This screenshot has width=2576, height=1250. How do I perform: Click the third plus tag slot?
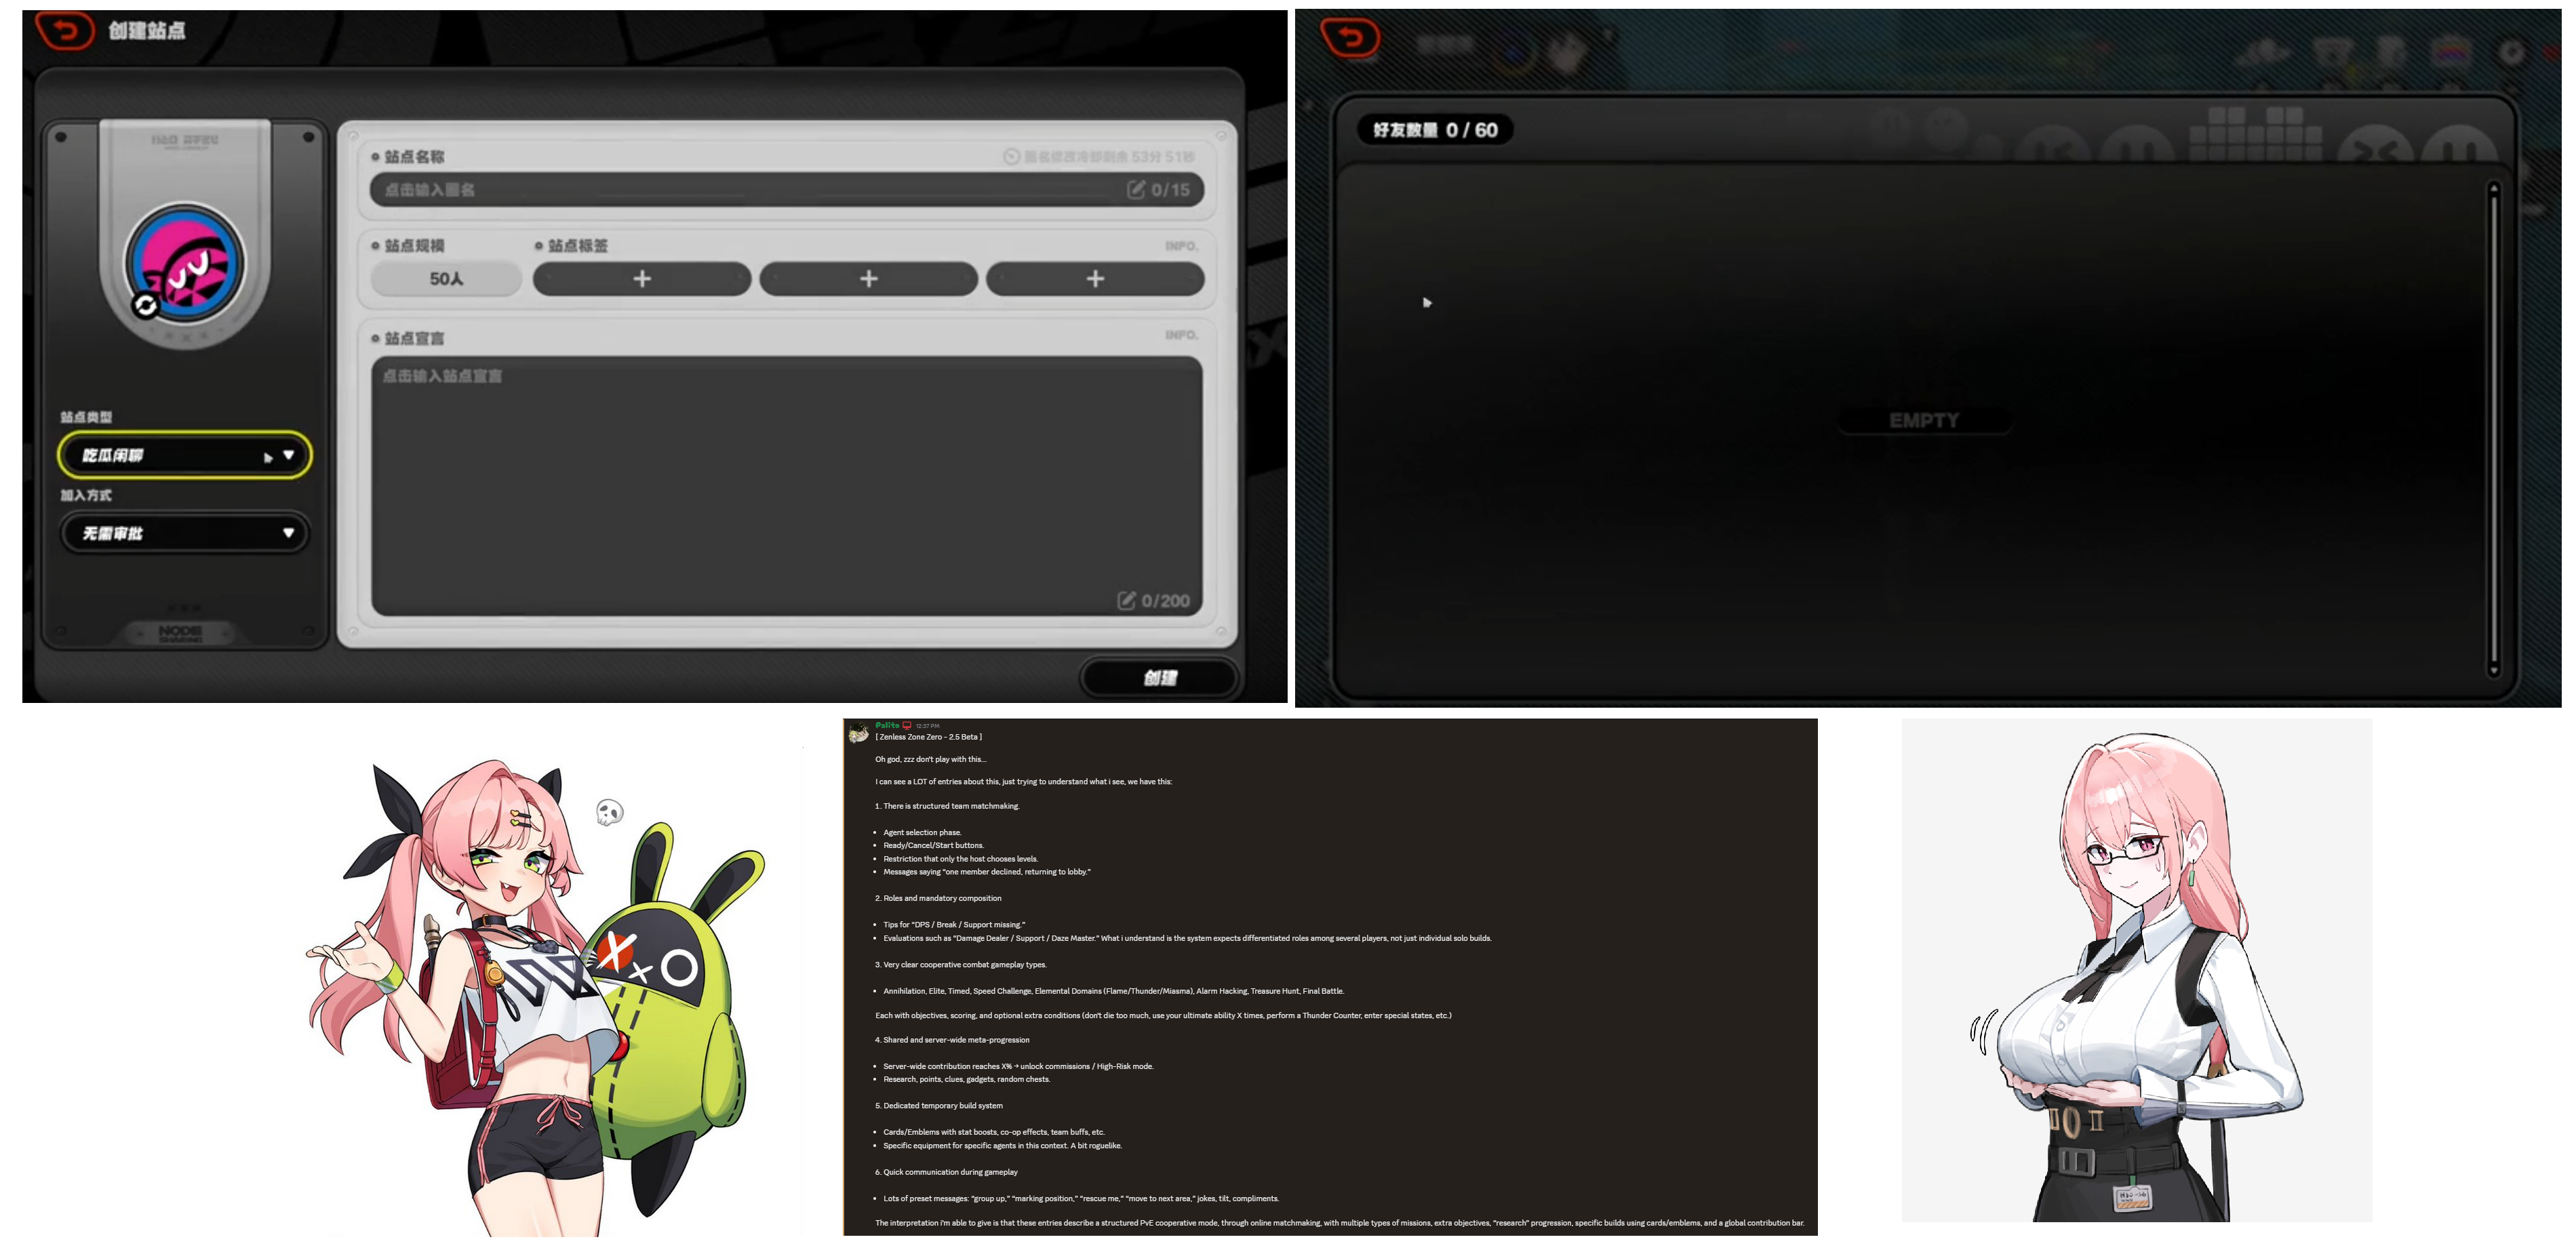(x=1094, y=279)
